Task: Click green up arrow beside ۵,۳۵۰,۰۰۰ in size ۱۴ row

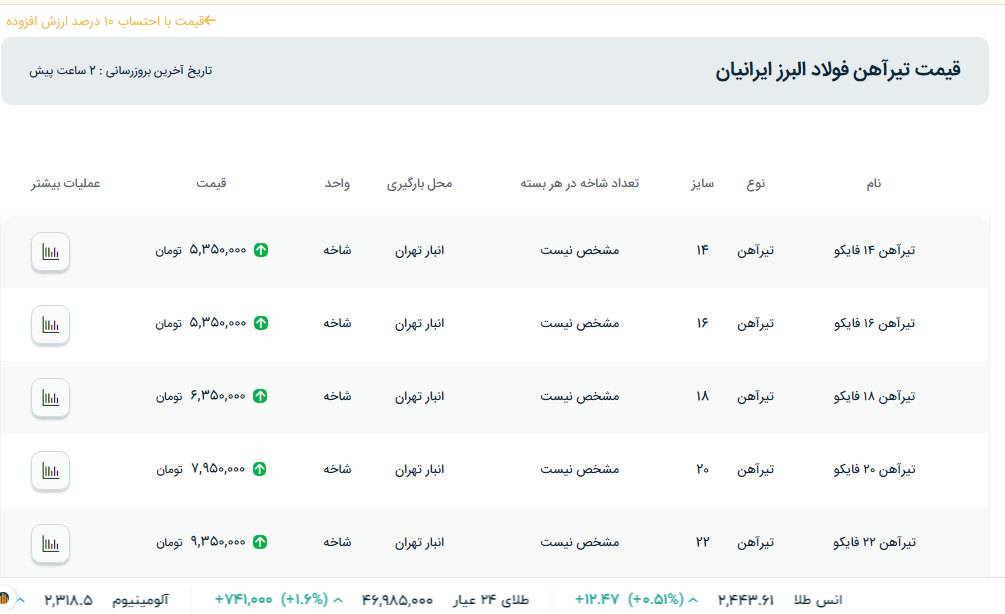Action: [261, 250]
